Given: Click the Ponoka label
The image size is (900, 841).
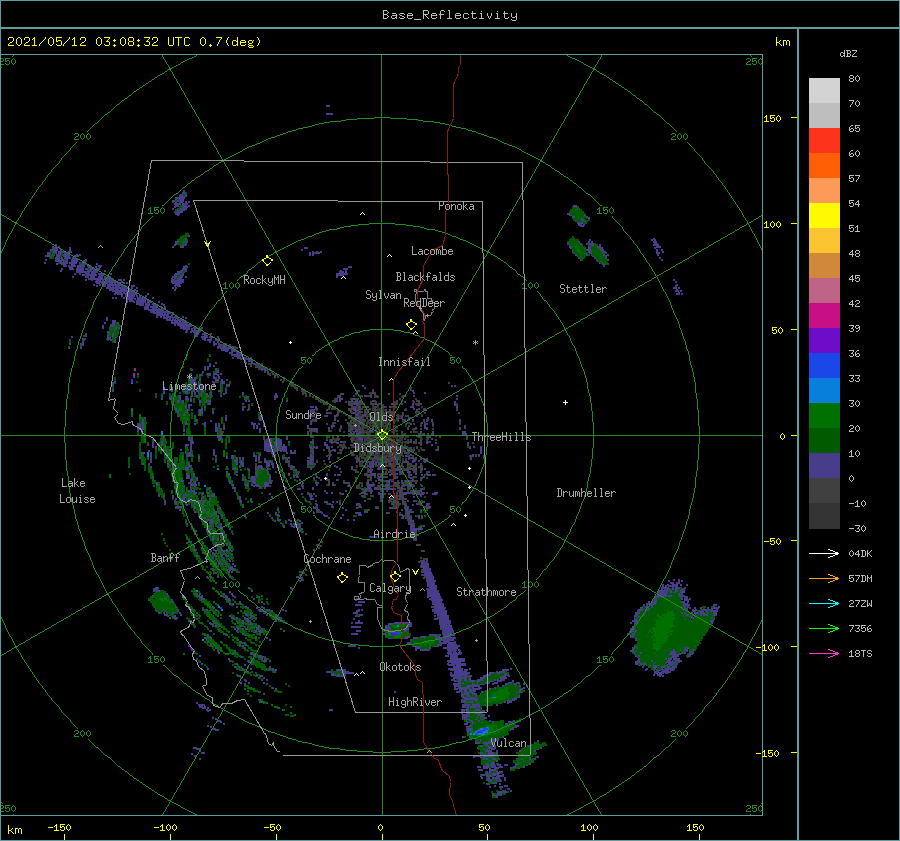Looking at the screenshot, I should [x=456, y=206].
